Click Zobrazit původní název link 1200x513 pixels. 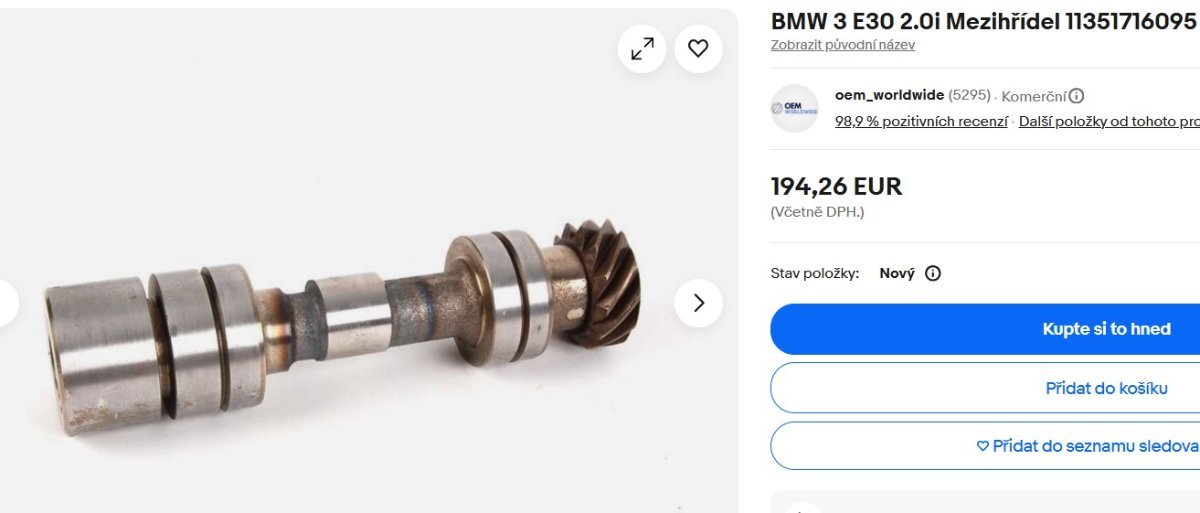(842, 45)
